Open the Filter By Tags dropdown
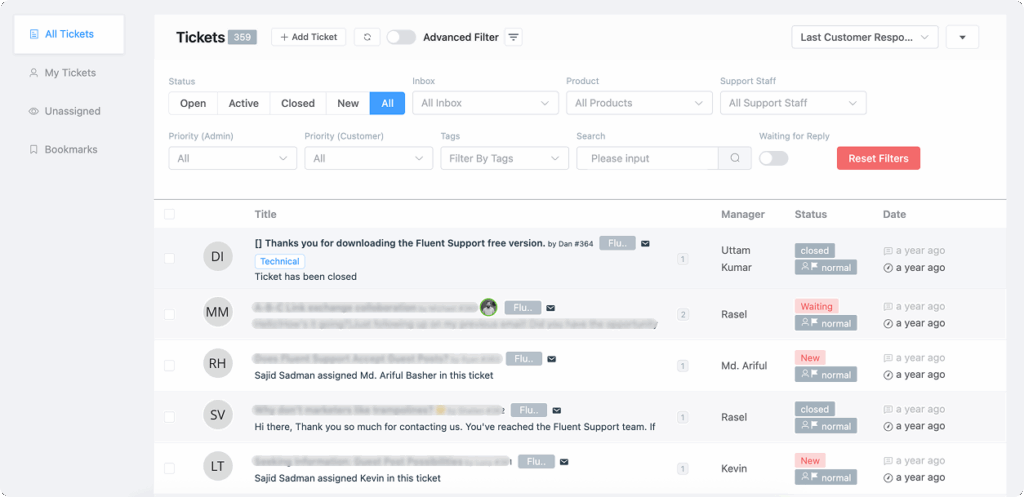The height and width of the screenshot is (497, 1024). pos(505,158)
